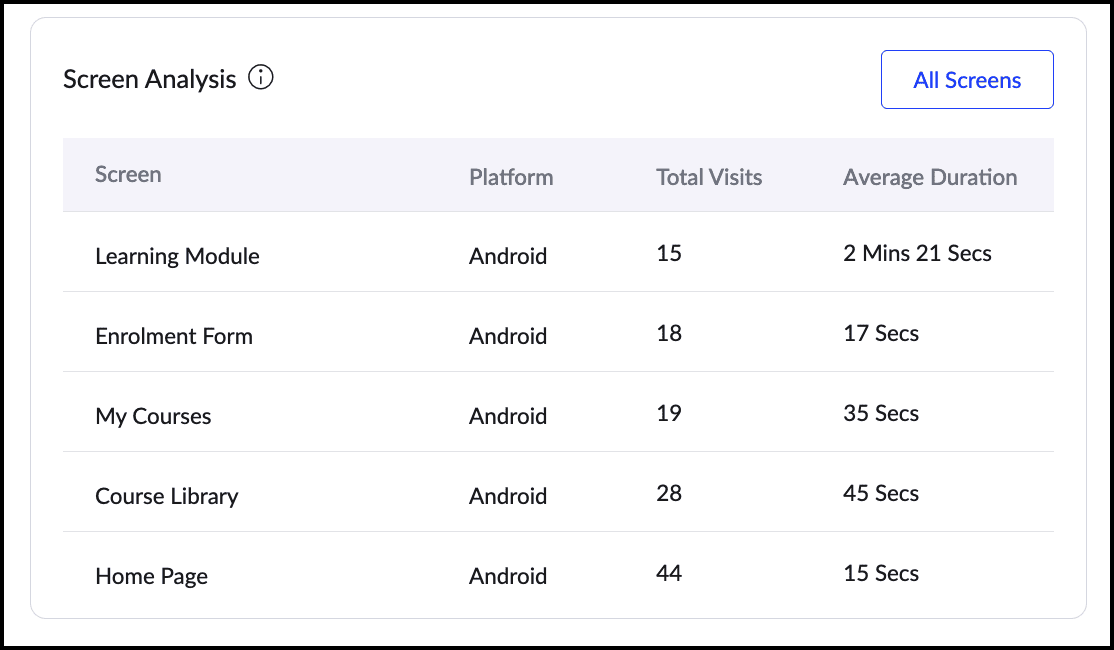The width and height of the screenshot is (1114, 650).
Task: Open the All Screens button
Action: tap(967, 80)
